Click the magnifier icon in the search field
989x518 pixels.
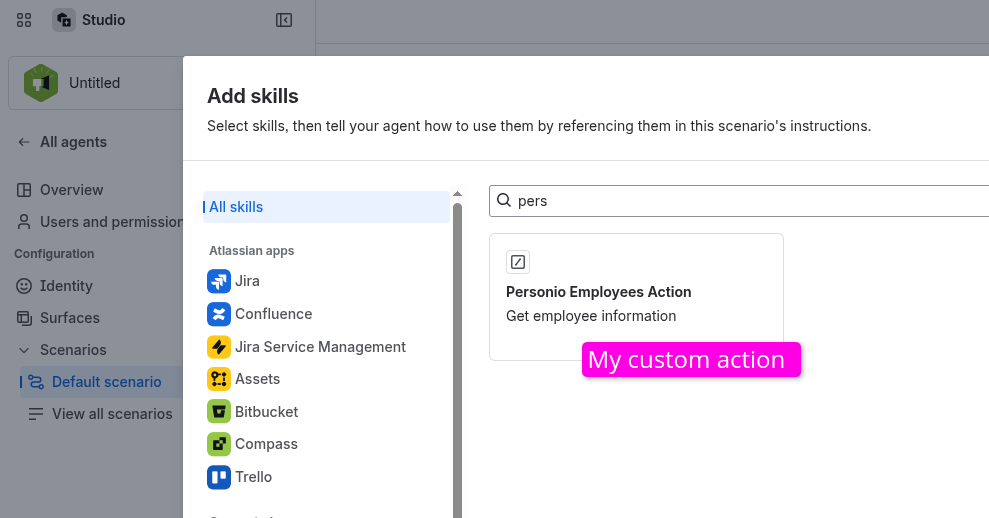coord(504,201)
